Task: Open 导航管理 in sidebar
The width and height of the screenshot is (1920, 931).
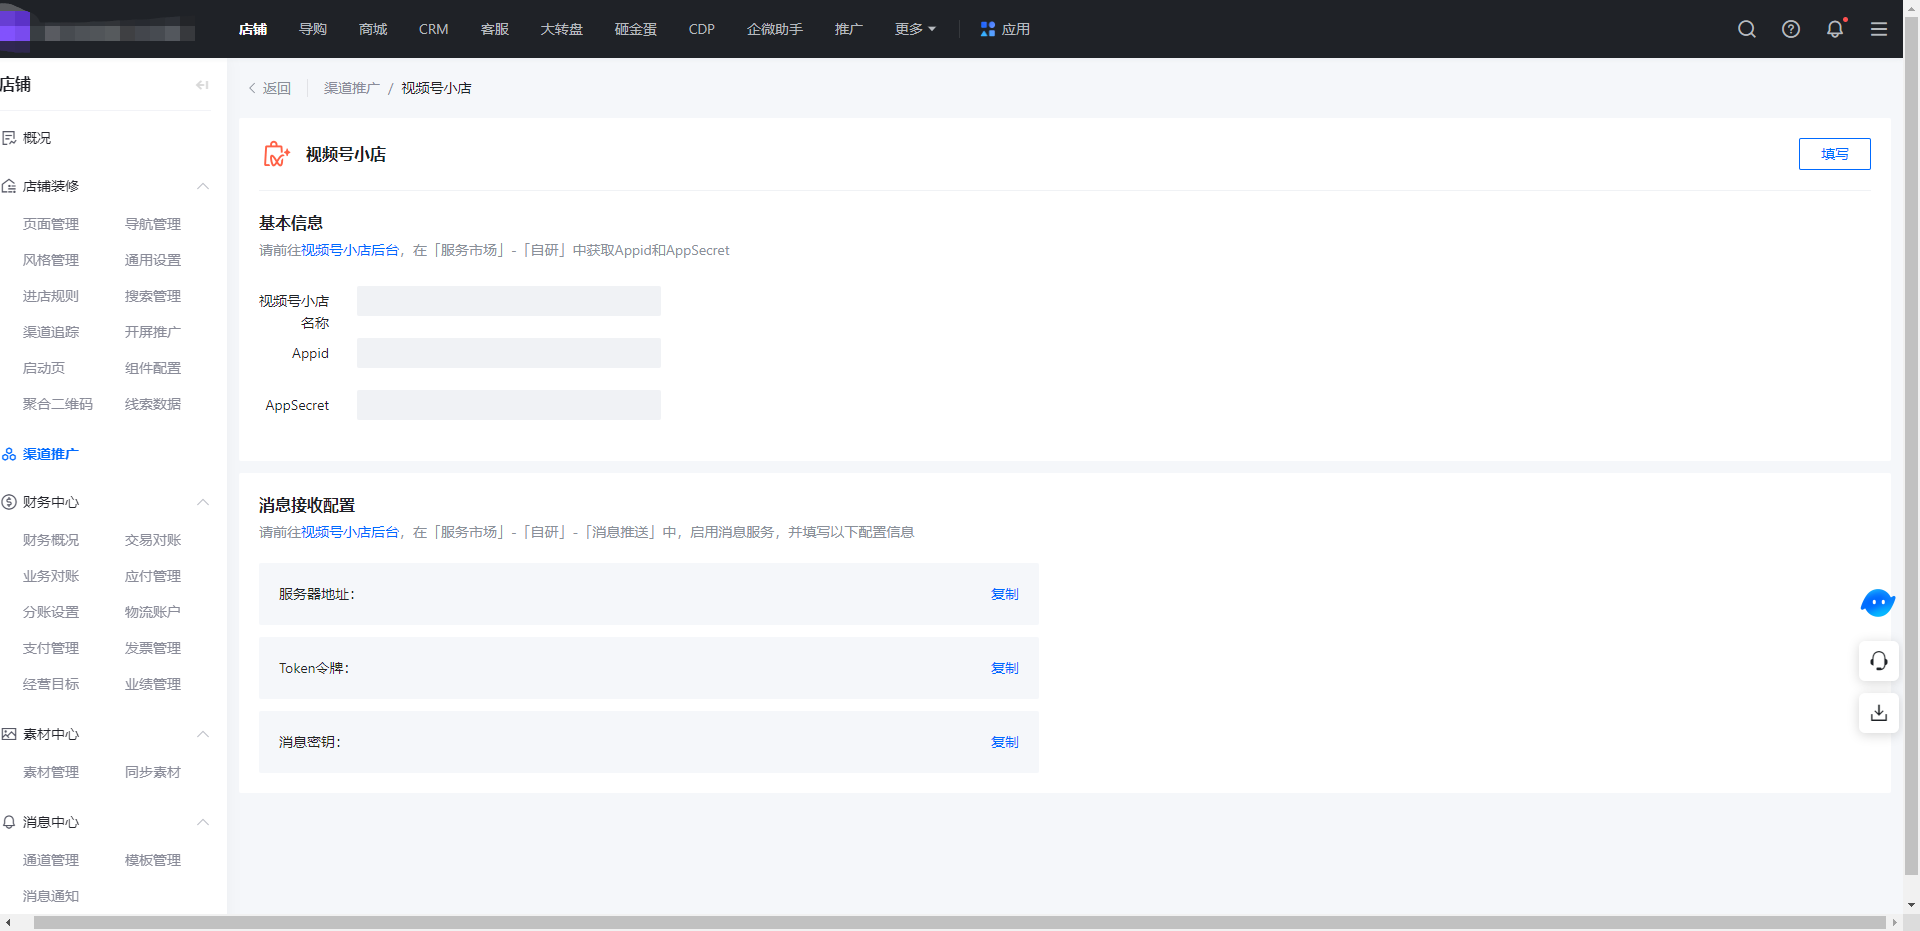Action: click(153, 224)
